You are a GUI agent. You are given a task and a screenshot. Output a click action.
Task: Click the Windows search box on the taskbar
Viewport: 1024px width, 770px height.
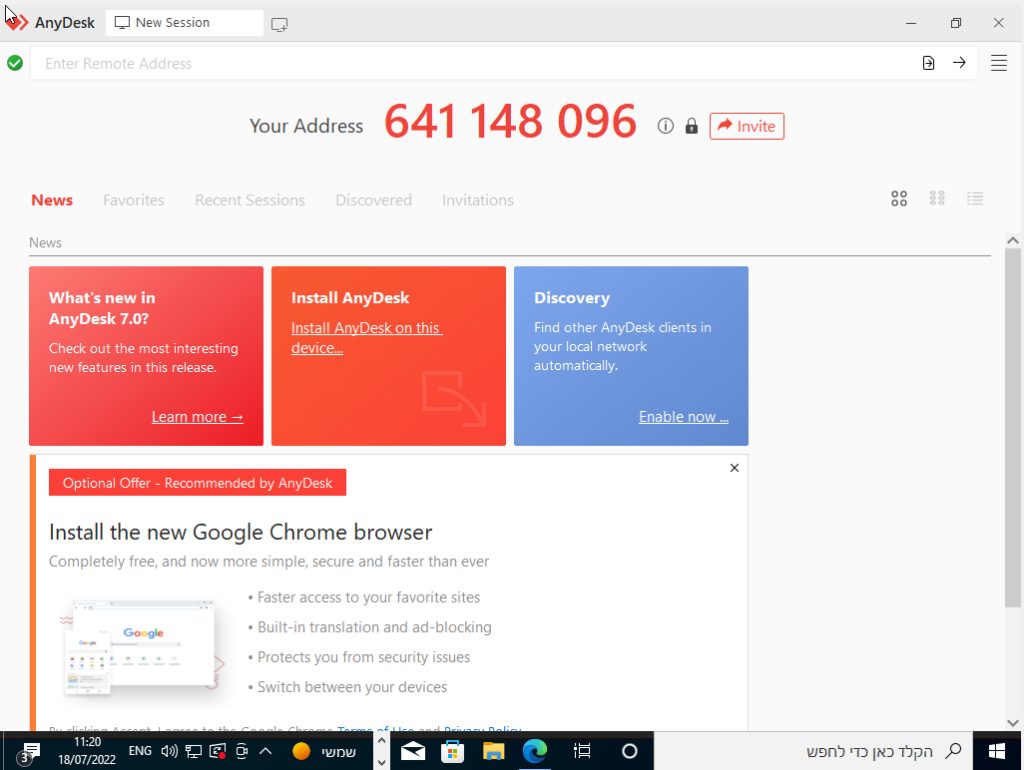point(813,751)
